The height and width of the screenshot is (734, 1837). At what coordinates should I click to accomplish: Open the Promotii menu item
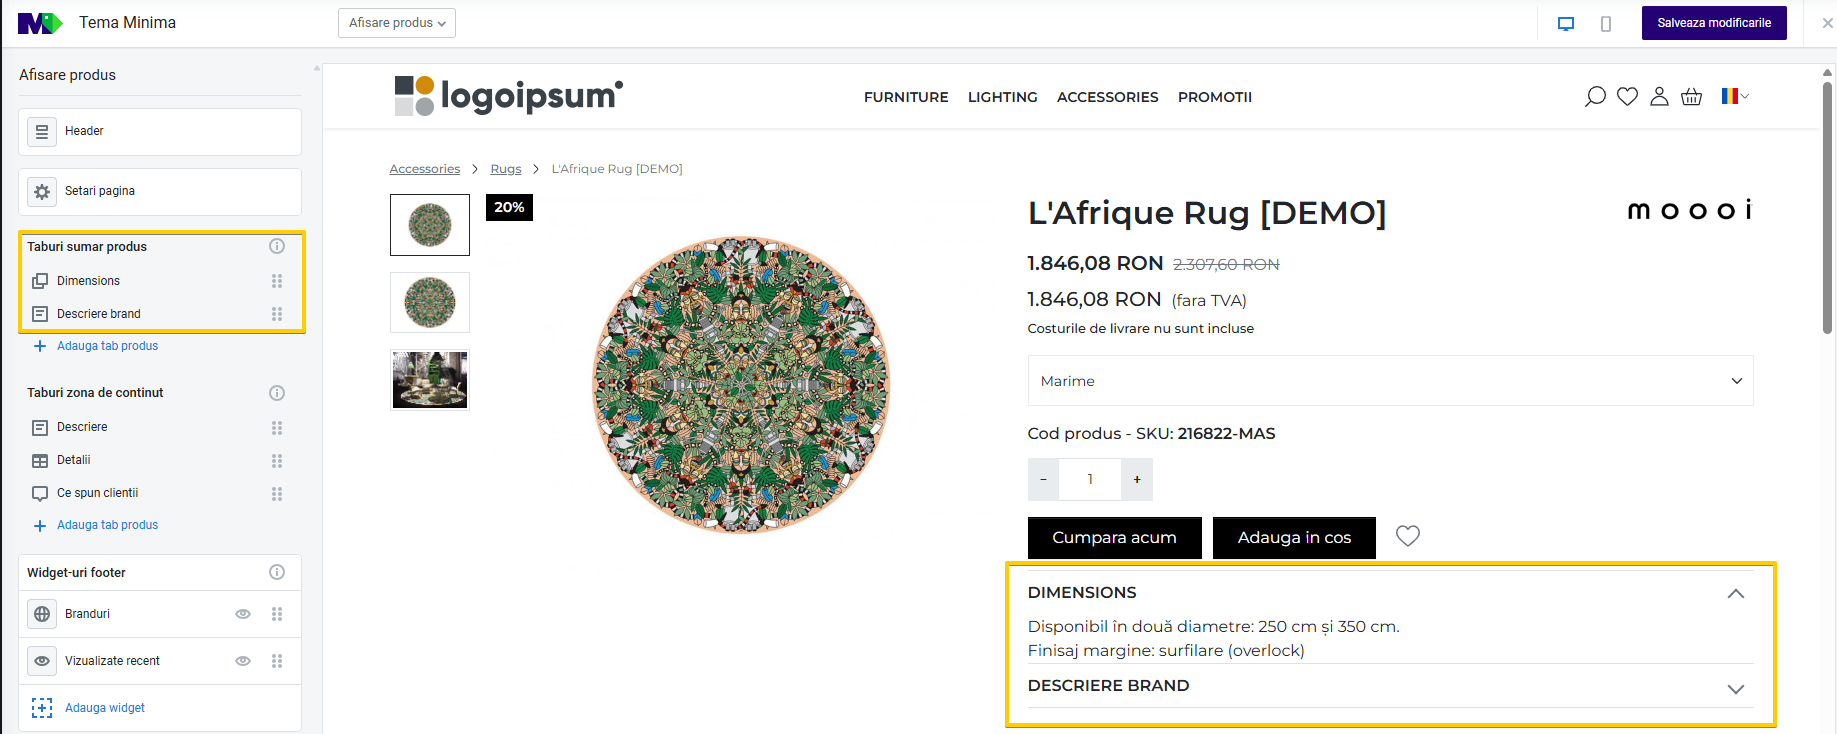[x=1214, y=97]
